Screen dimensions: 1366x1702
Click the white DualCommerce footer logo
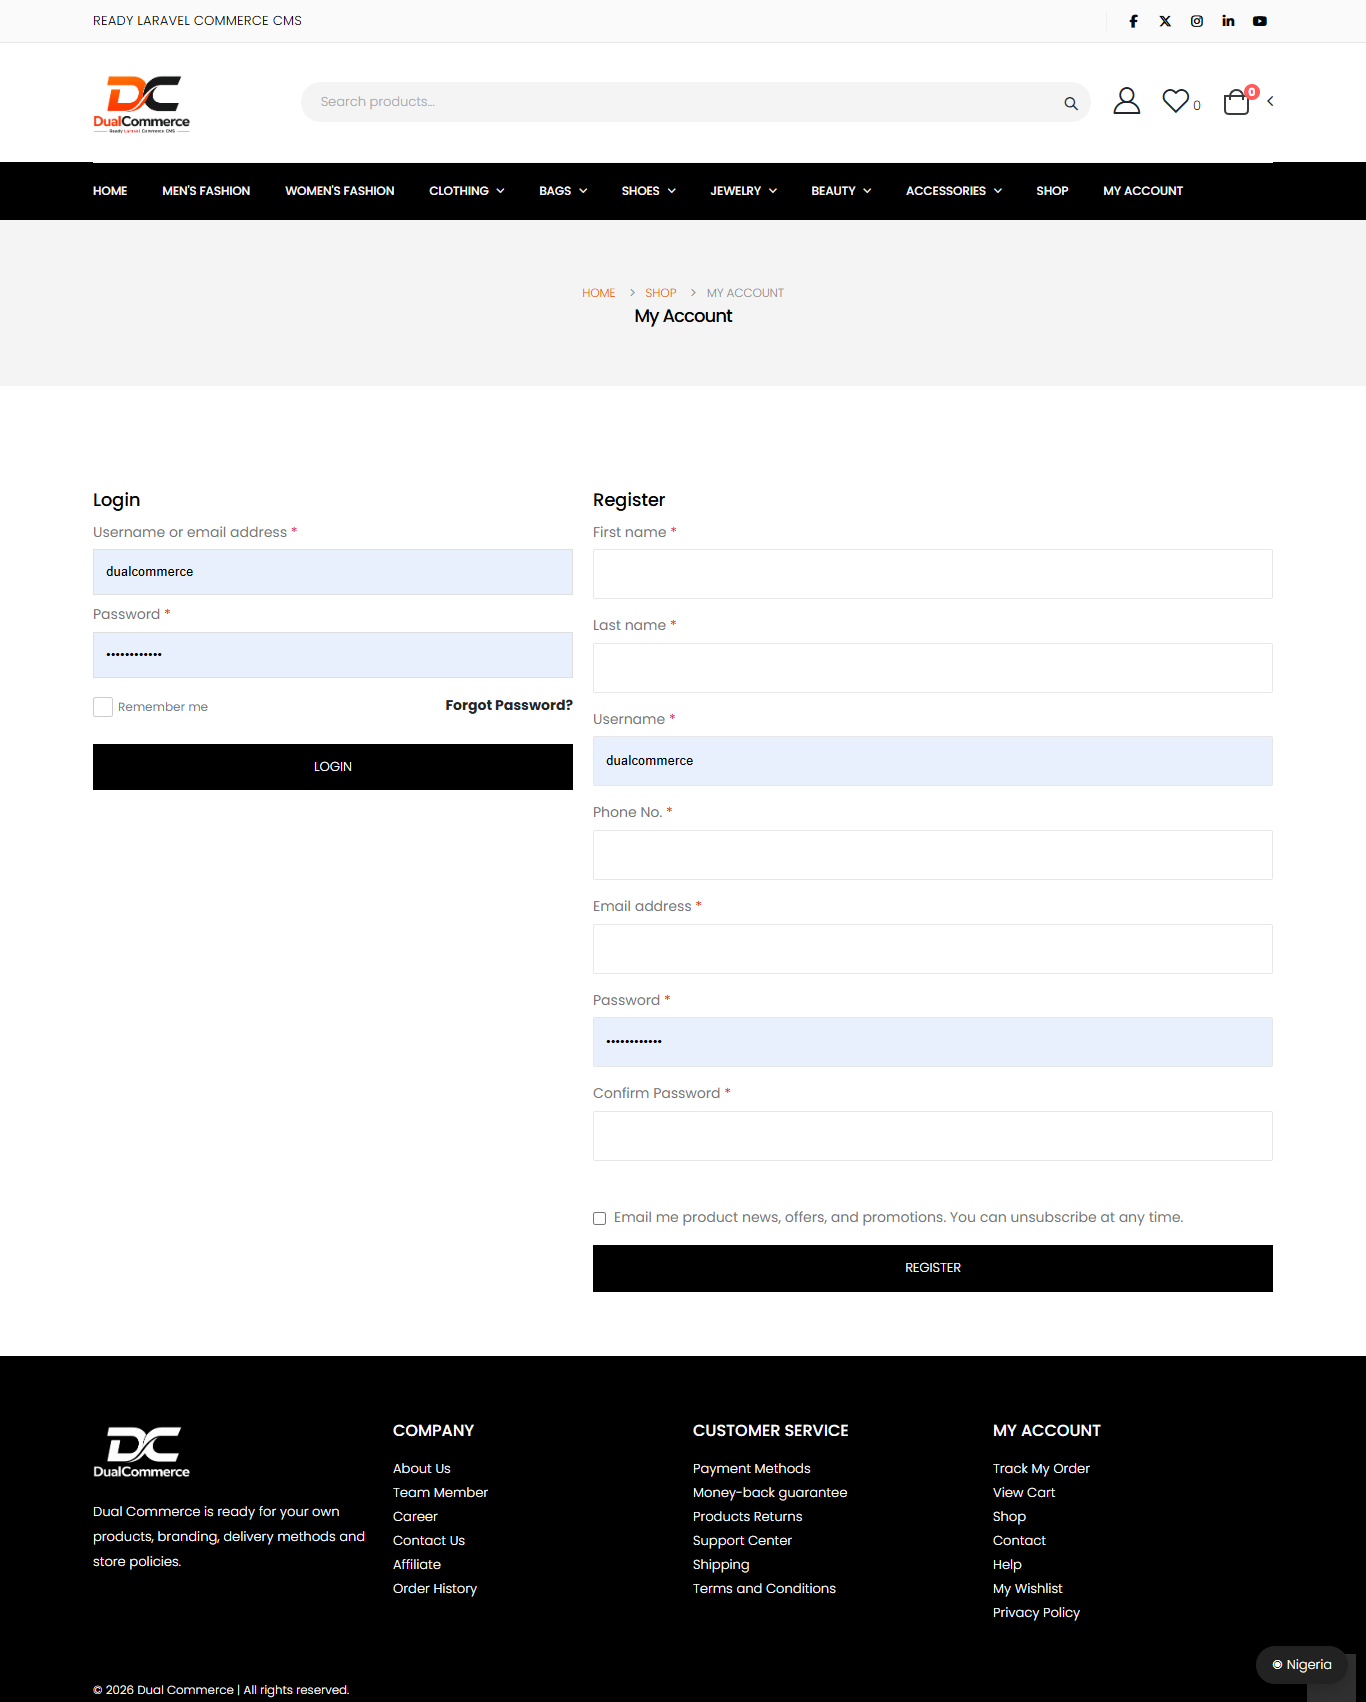click(x=141, y=1452)
